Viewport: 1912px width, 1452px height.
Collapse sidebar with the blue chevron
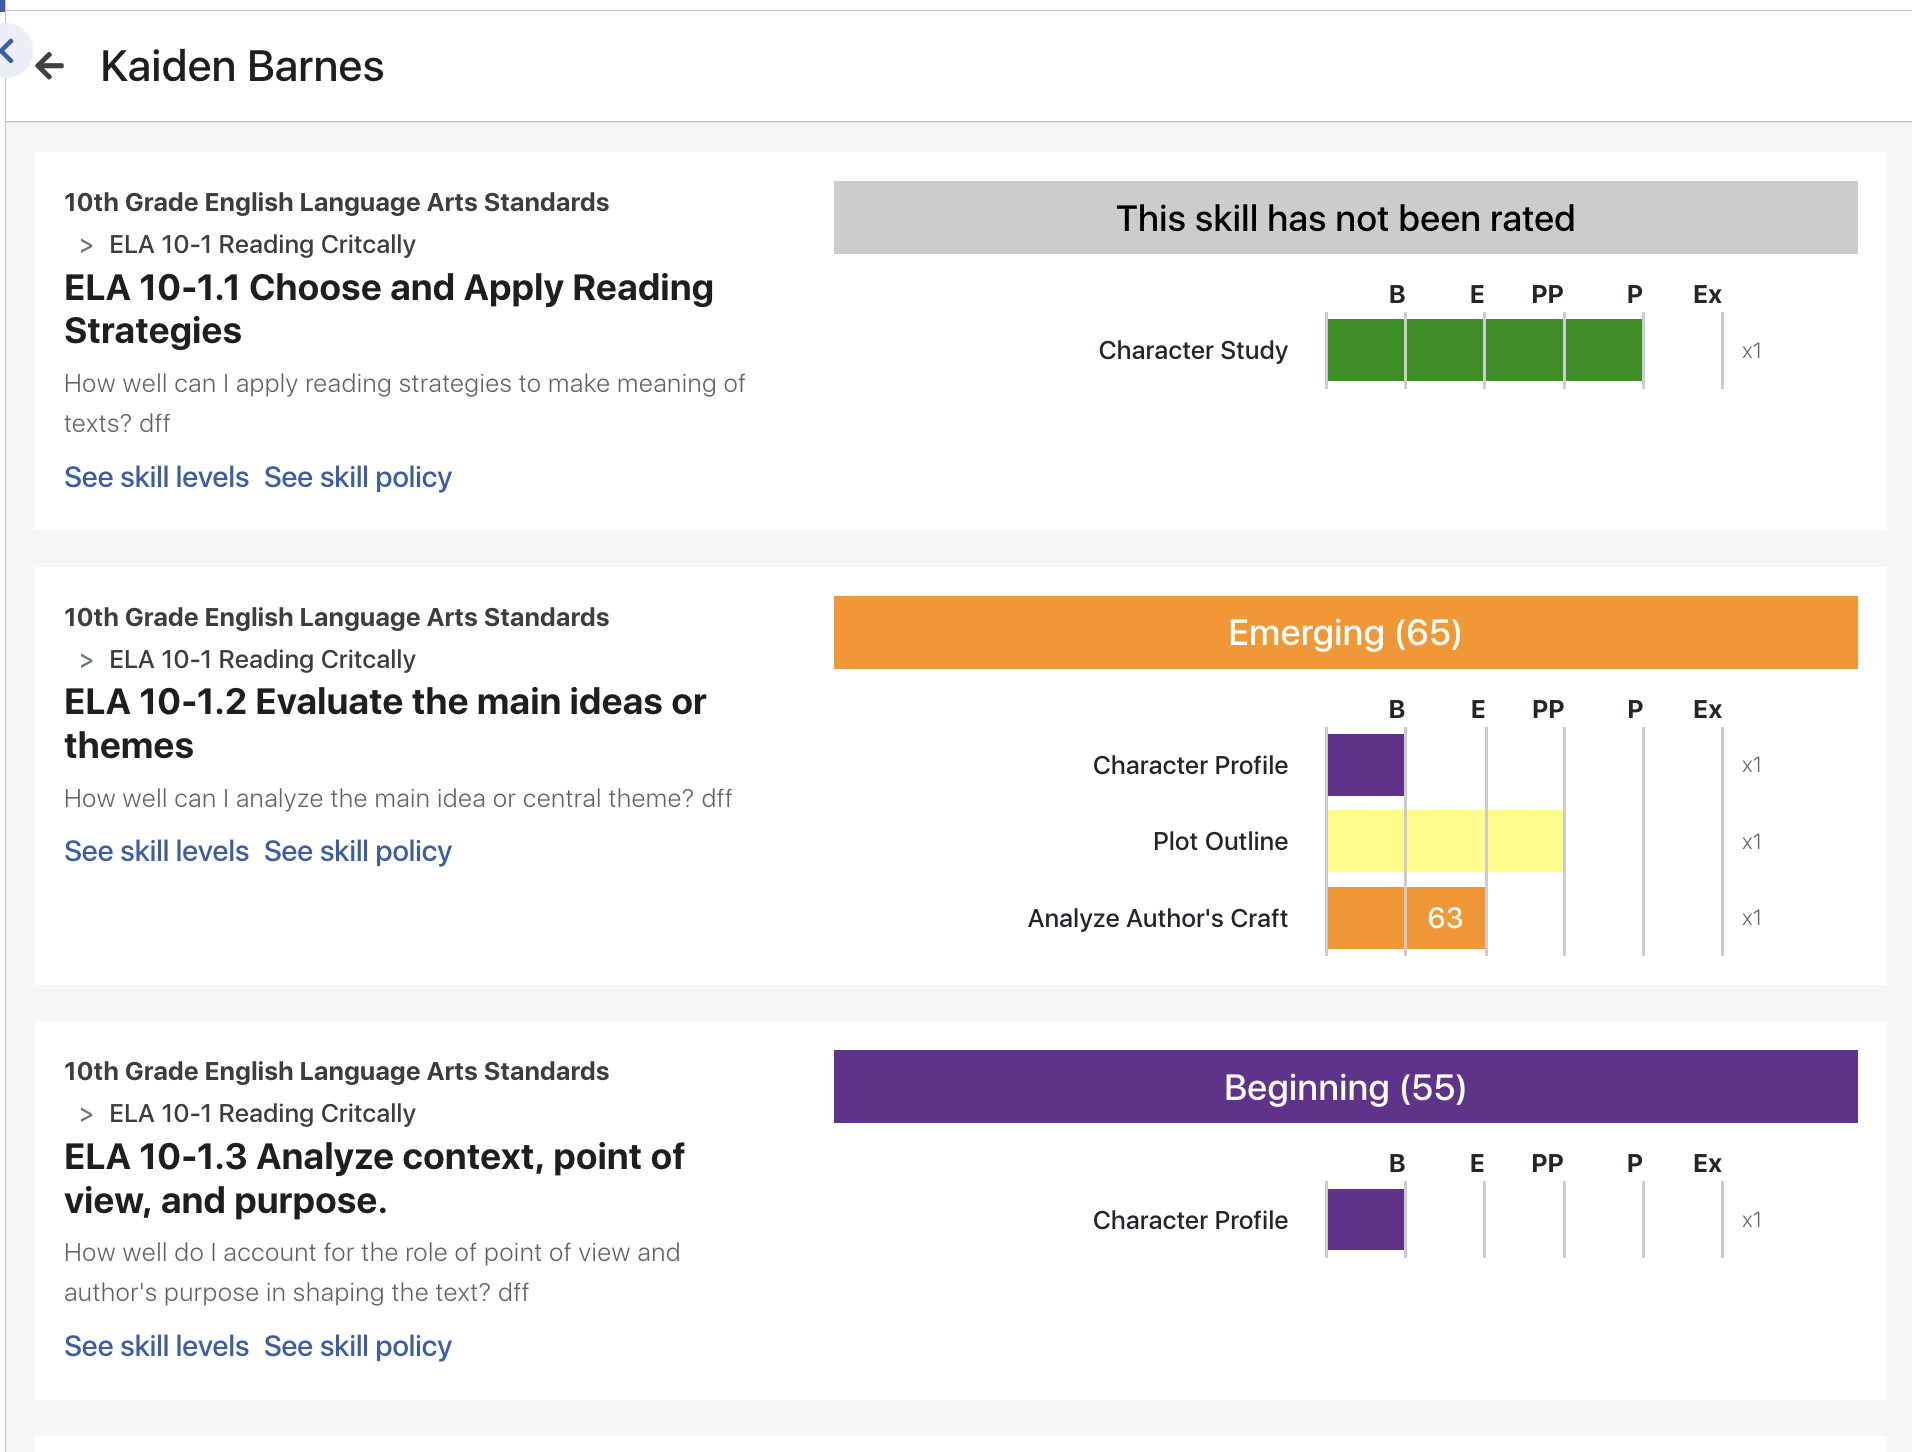pos(9,50)
